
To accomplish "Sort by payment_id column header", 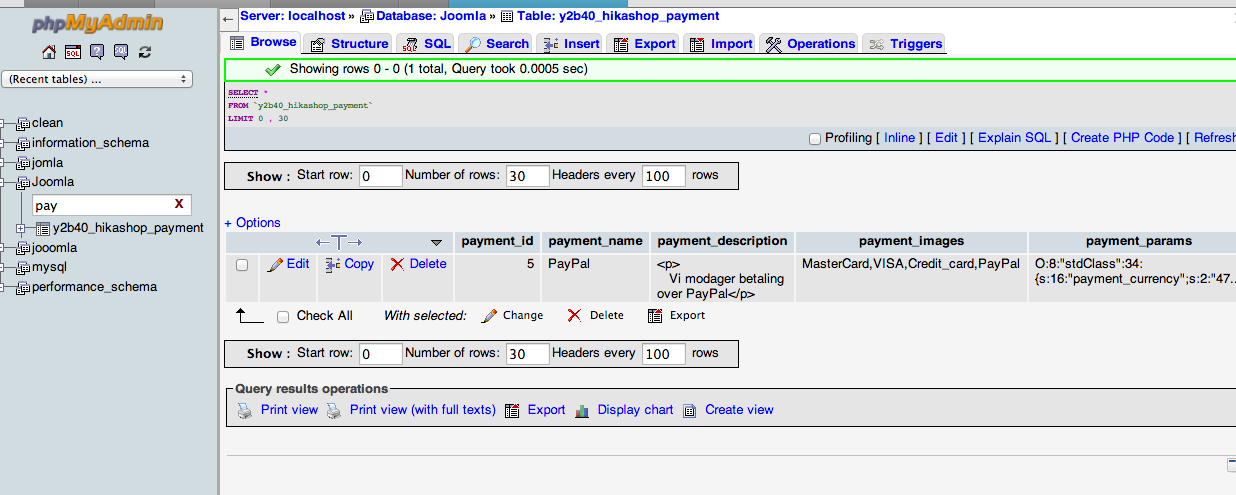I will [497, 241].
